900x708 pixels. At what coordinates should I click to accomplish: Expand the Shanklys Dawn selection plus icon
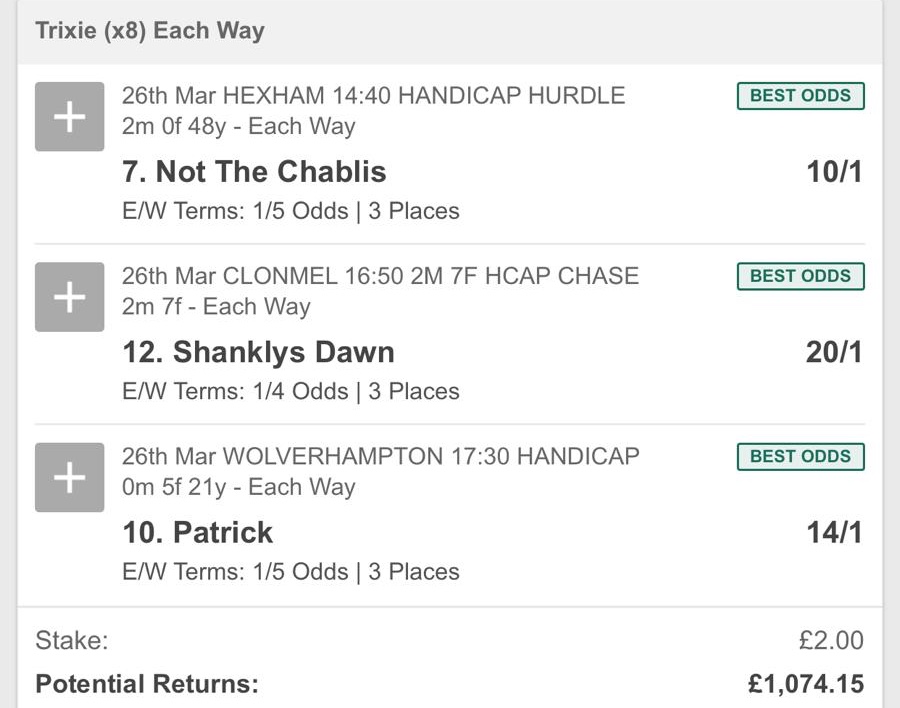coord(69,297)
